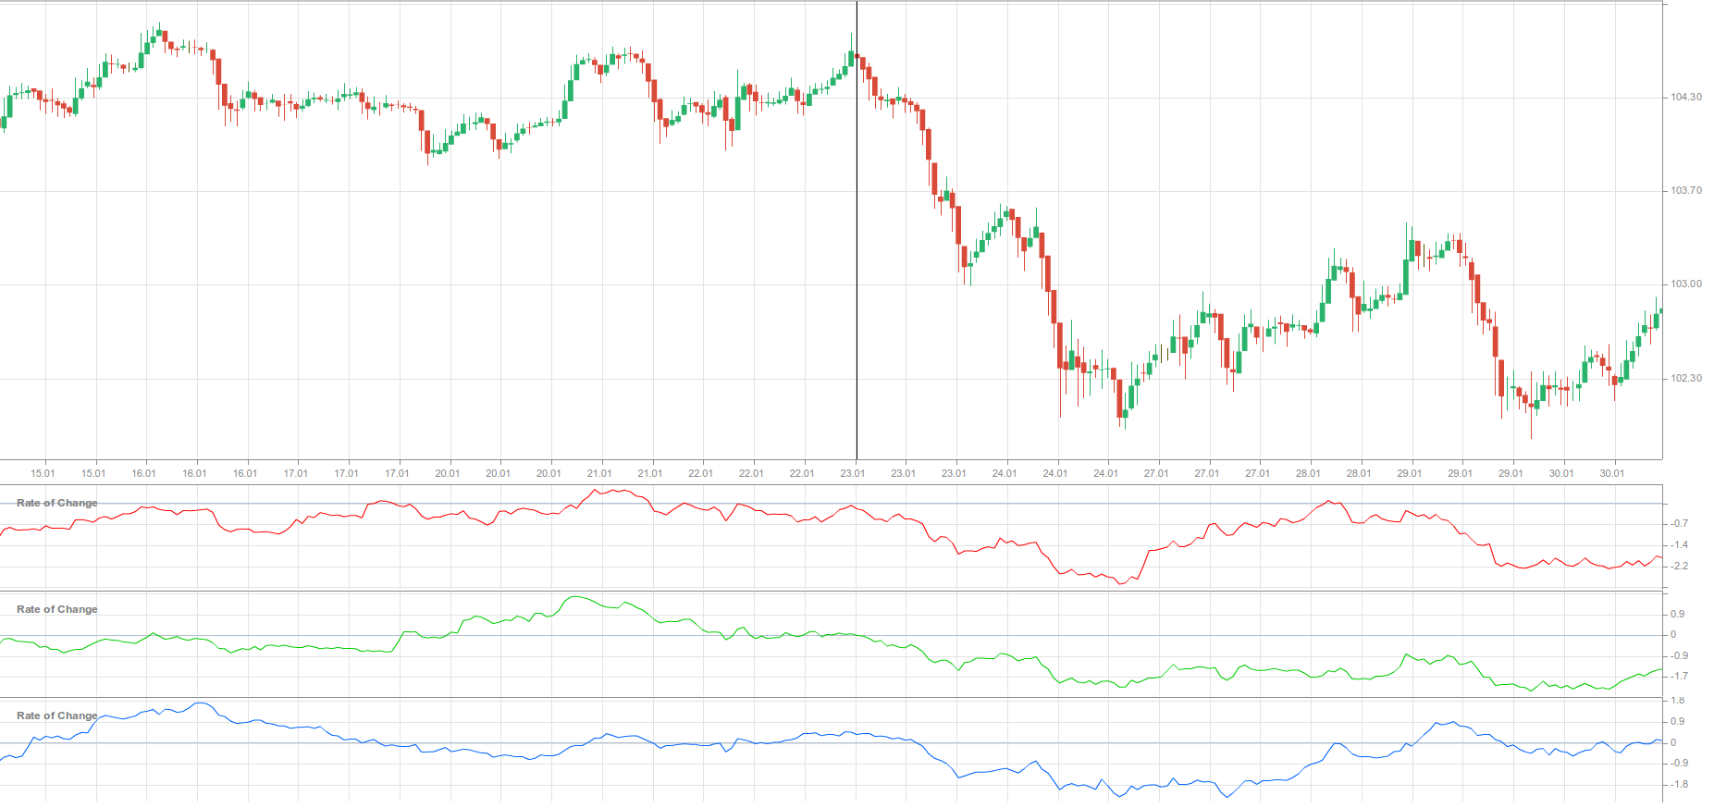Select the green panel's Rate of Change label

coord(57,609)
